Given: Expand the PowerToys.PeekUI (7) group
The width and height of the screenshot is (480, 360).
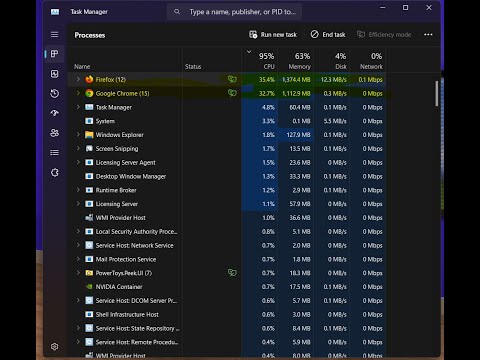Looking at the screenshot, I should tap(78, 273).
